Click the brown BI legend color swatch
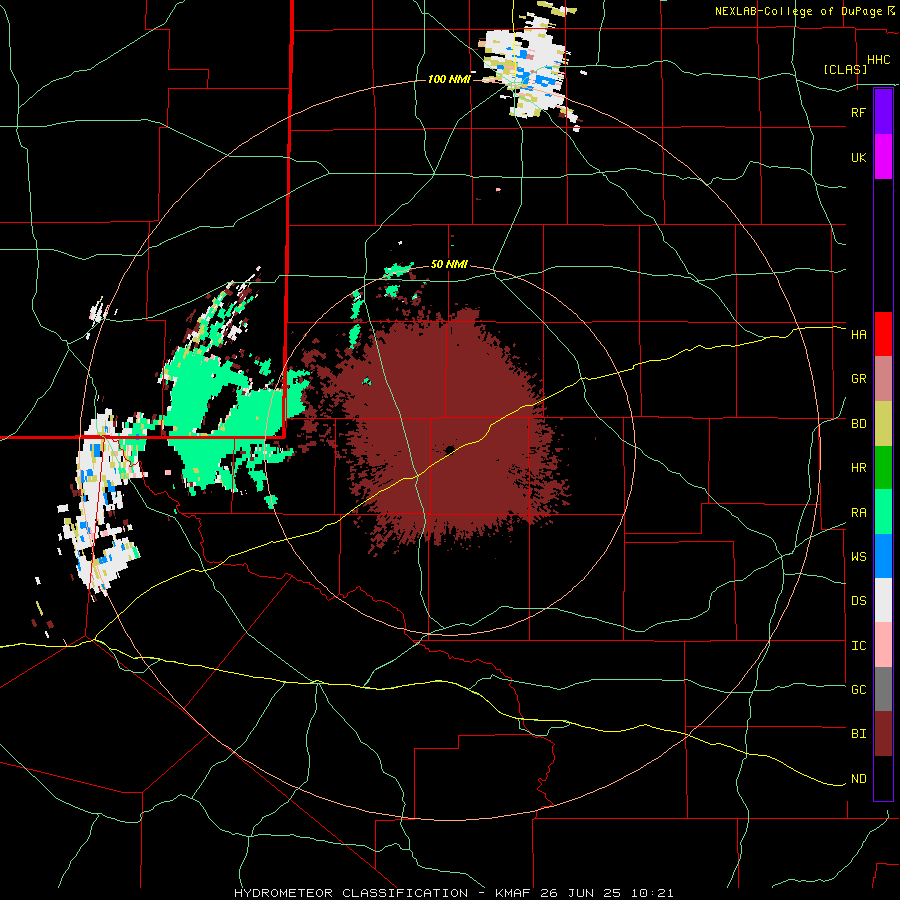900x900 pixels. click(883, 734)
